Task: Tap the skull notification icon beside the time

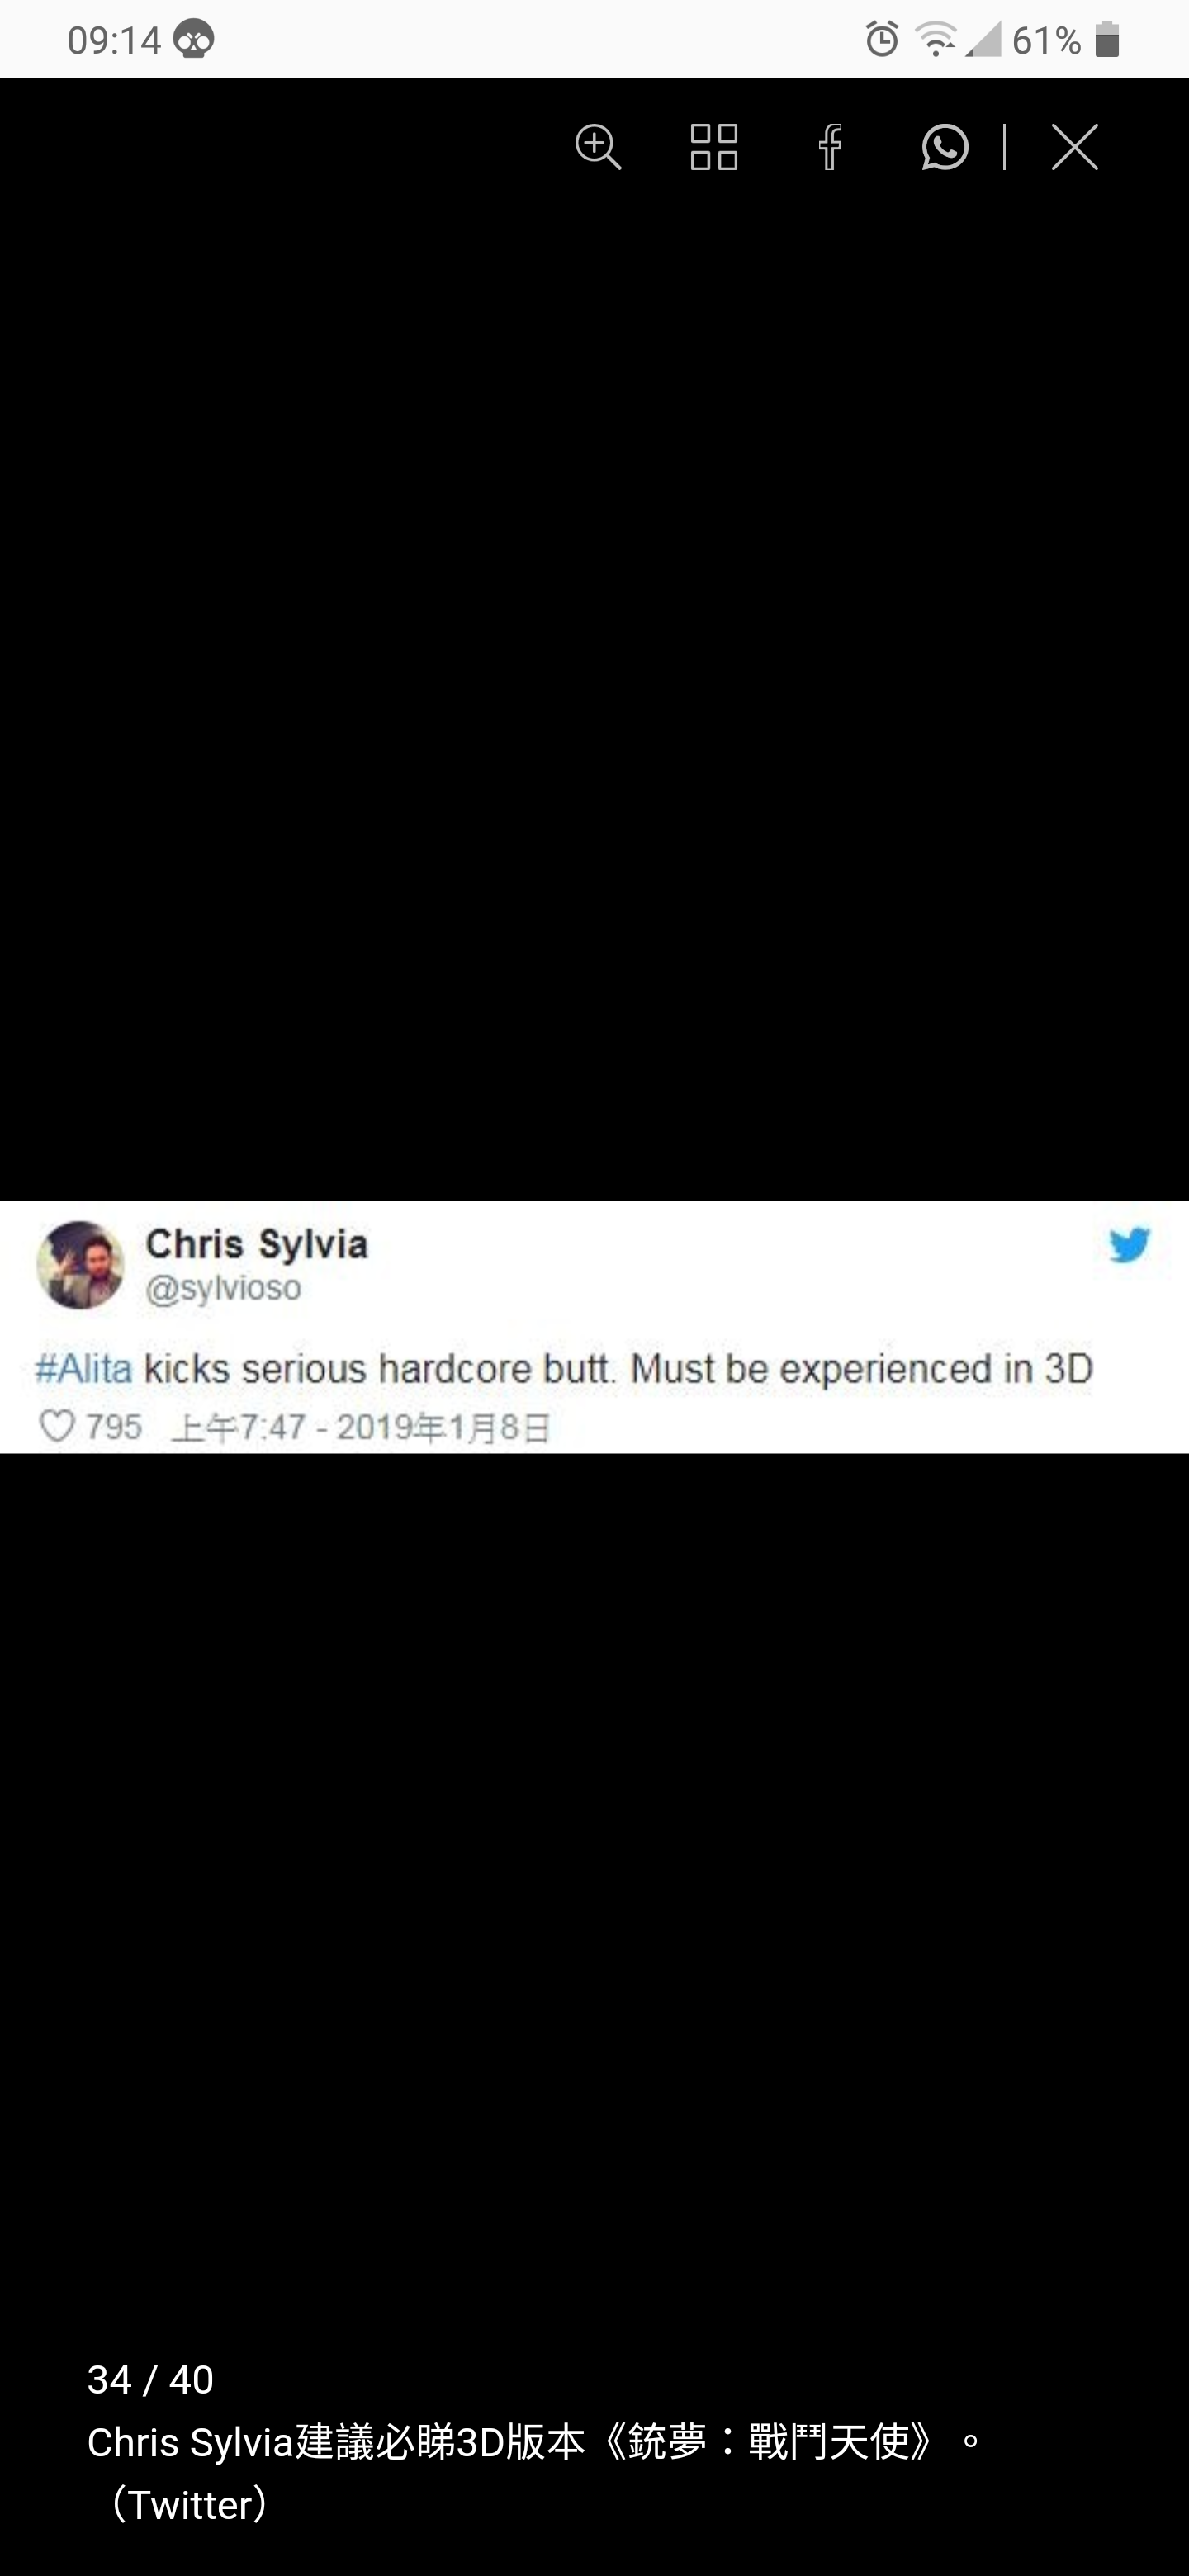Action: (194, 40)
